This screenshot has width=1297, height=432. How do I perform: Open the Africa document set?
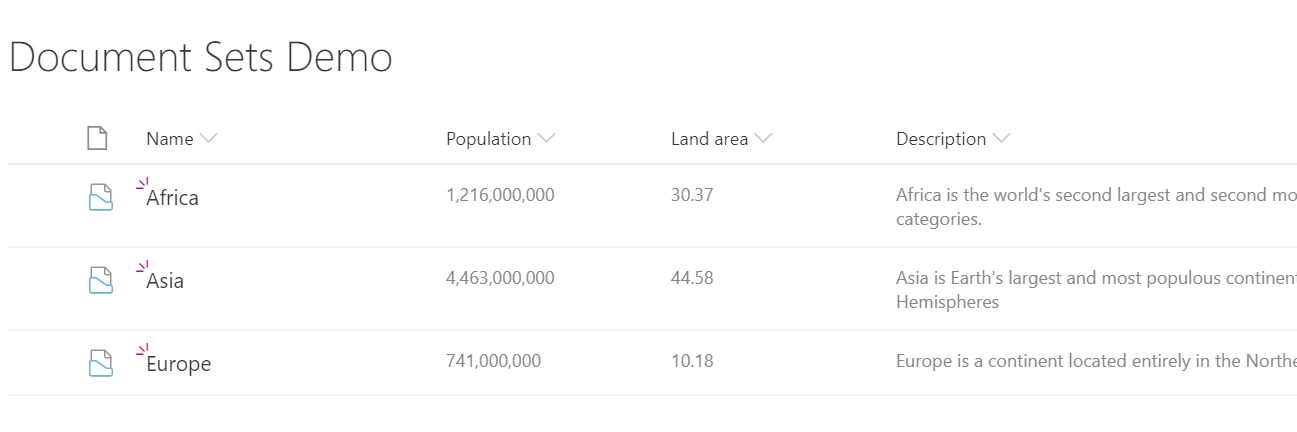(x=172, y=198)
